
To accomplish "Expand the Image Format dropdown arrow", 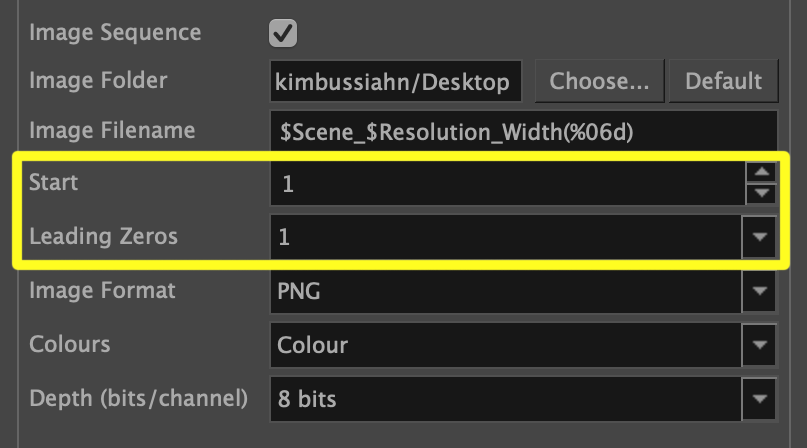I will point(760,292).
